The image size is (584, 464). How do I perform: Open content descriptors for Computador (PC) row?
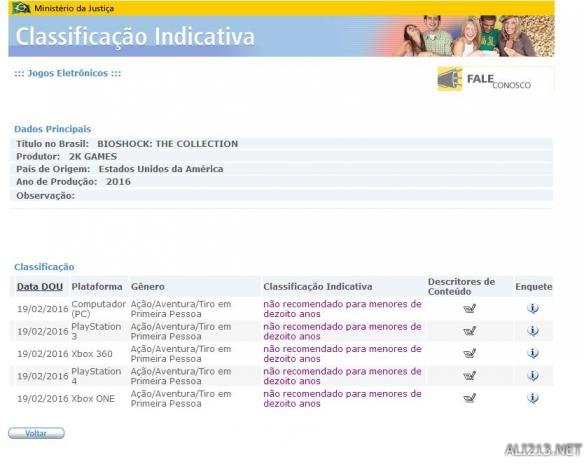470,308
